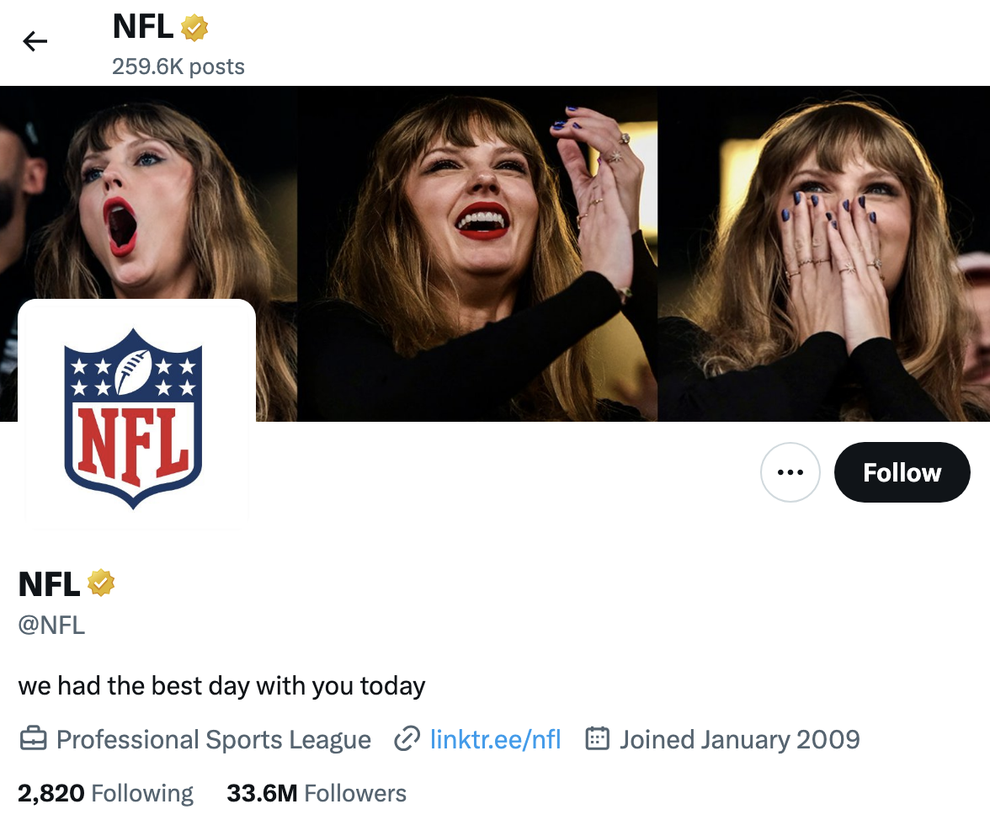990x820 pixels.
Task: View the 2,820 Following list
Action: click(x=105, y=792)
